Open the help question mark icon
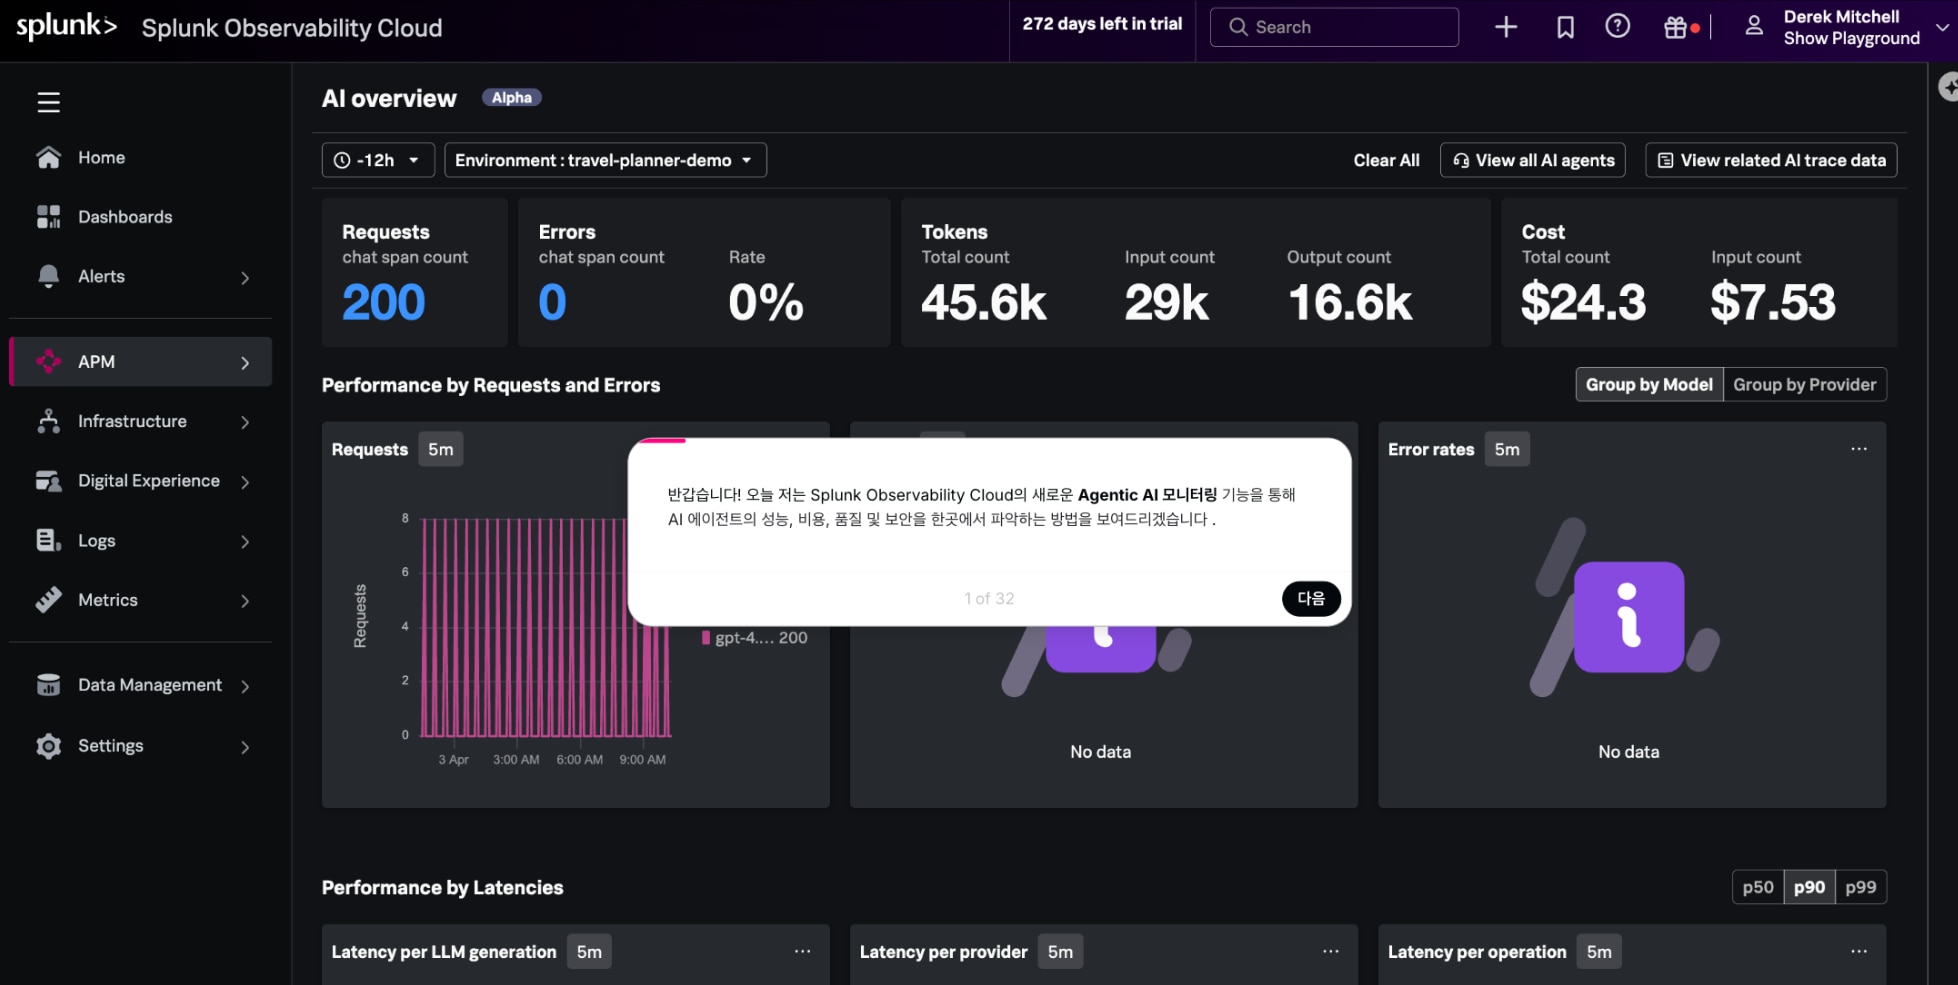Viewport: 1958px width, 985px height. (x=1617, y=27)
